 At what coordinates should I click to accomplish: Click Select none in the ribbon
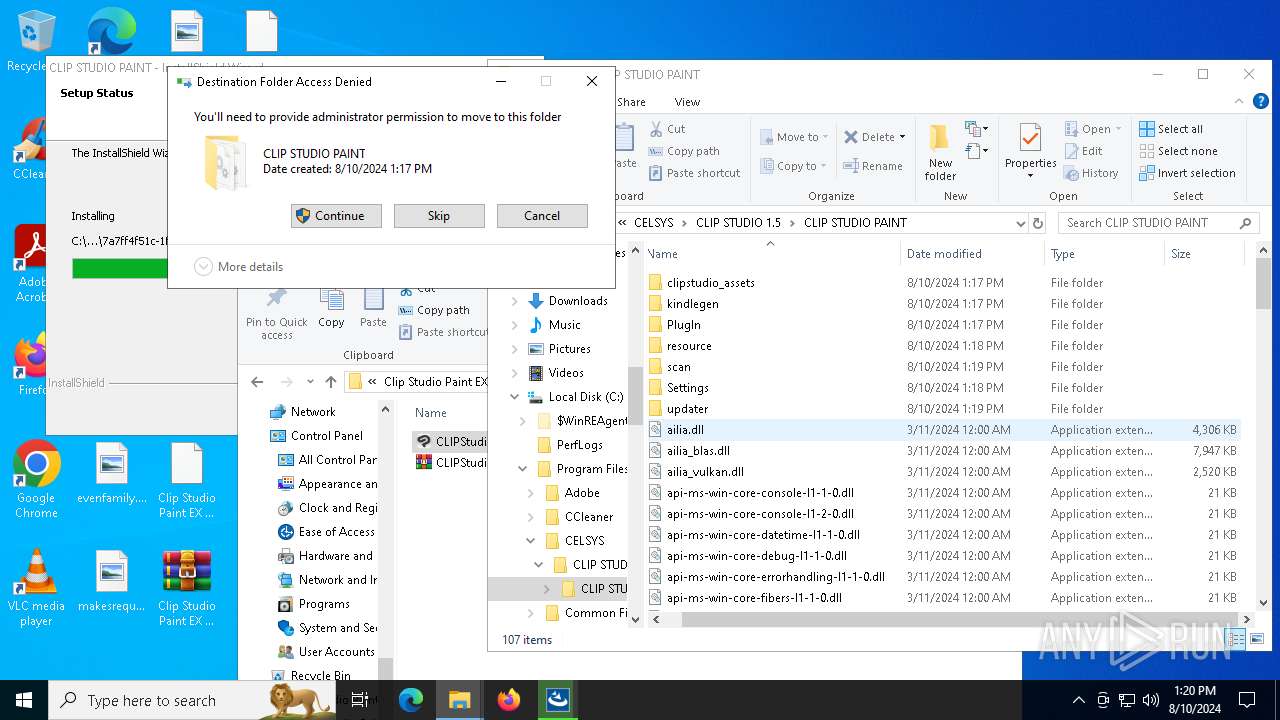(1179, 151)
